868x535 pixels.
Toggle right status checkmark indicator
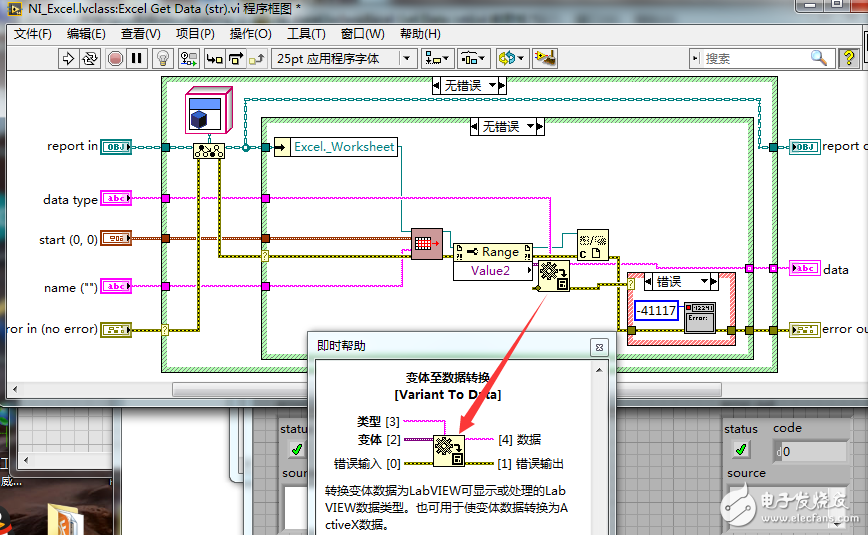pos(741,449)
